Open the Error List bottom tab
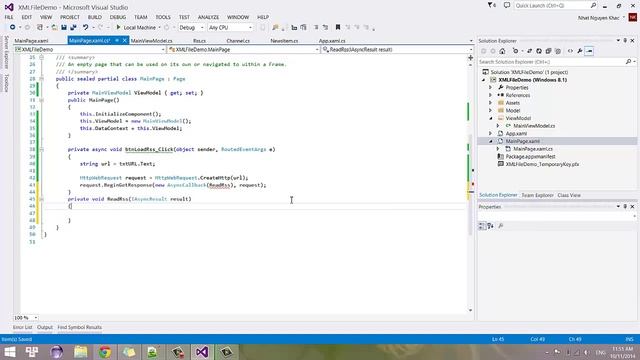The image size is (640, 360). click(22, 327)
